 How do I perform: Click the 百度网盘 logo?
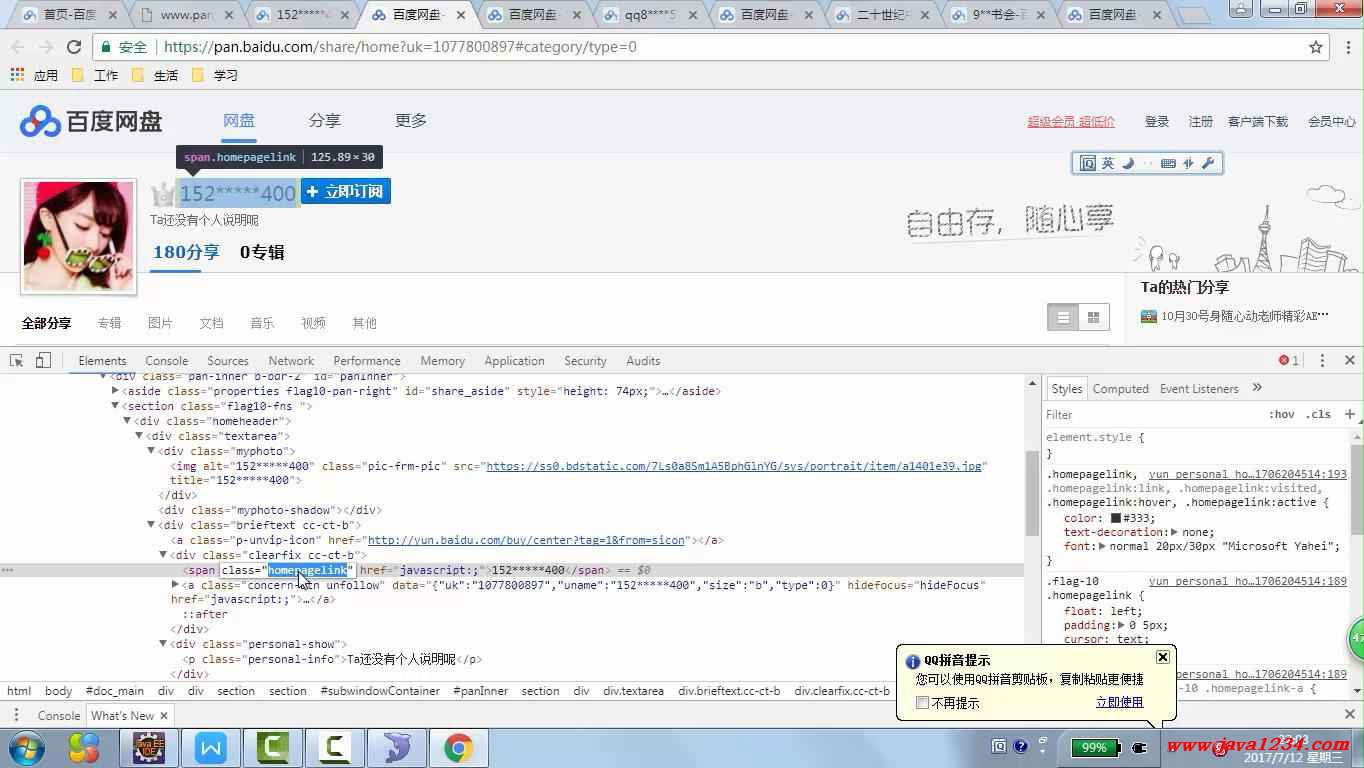(91, 121)
